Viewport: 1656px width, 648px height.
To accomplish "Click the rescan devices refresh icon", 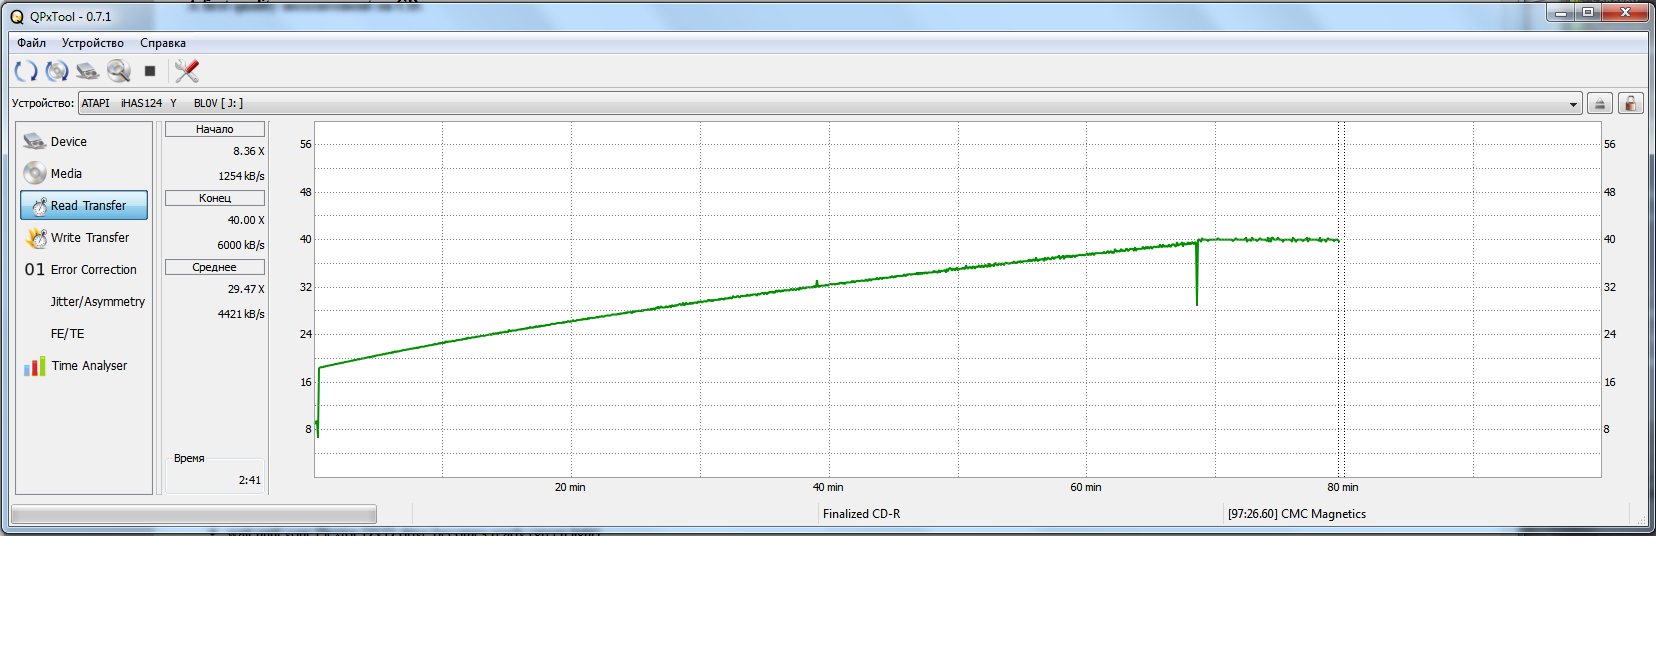I will (26, 71).
